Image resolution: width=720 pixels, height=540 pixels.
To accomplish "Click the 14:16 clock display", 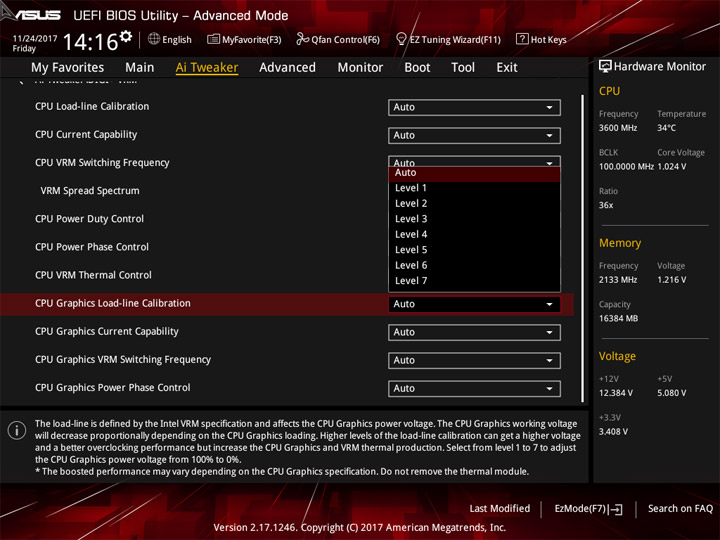I will 90,42.
